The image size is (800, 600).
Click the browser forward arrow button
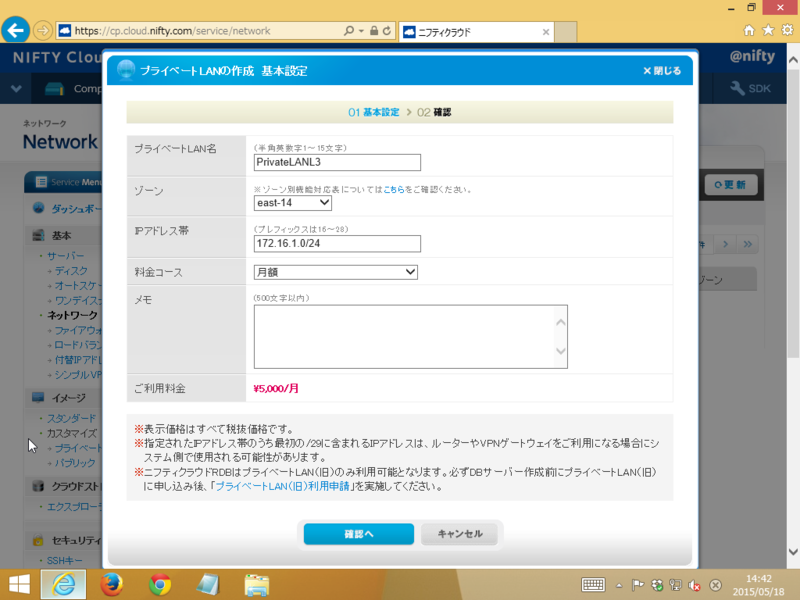tap(43, 31)
